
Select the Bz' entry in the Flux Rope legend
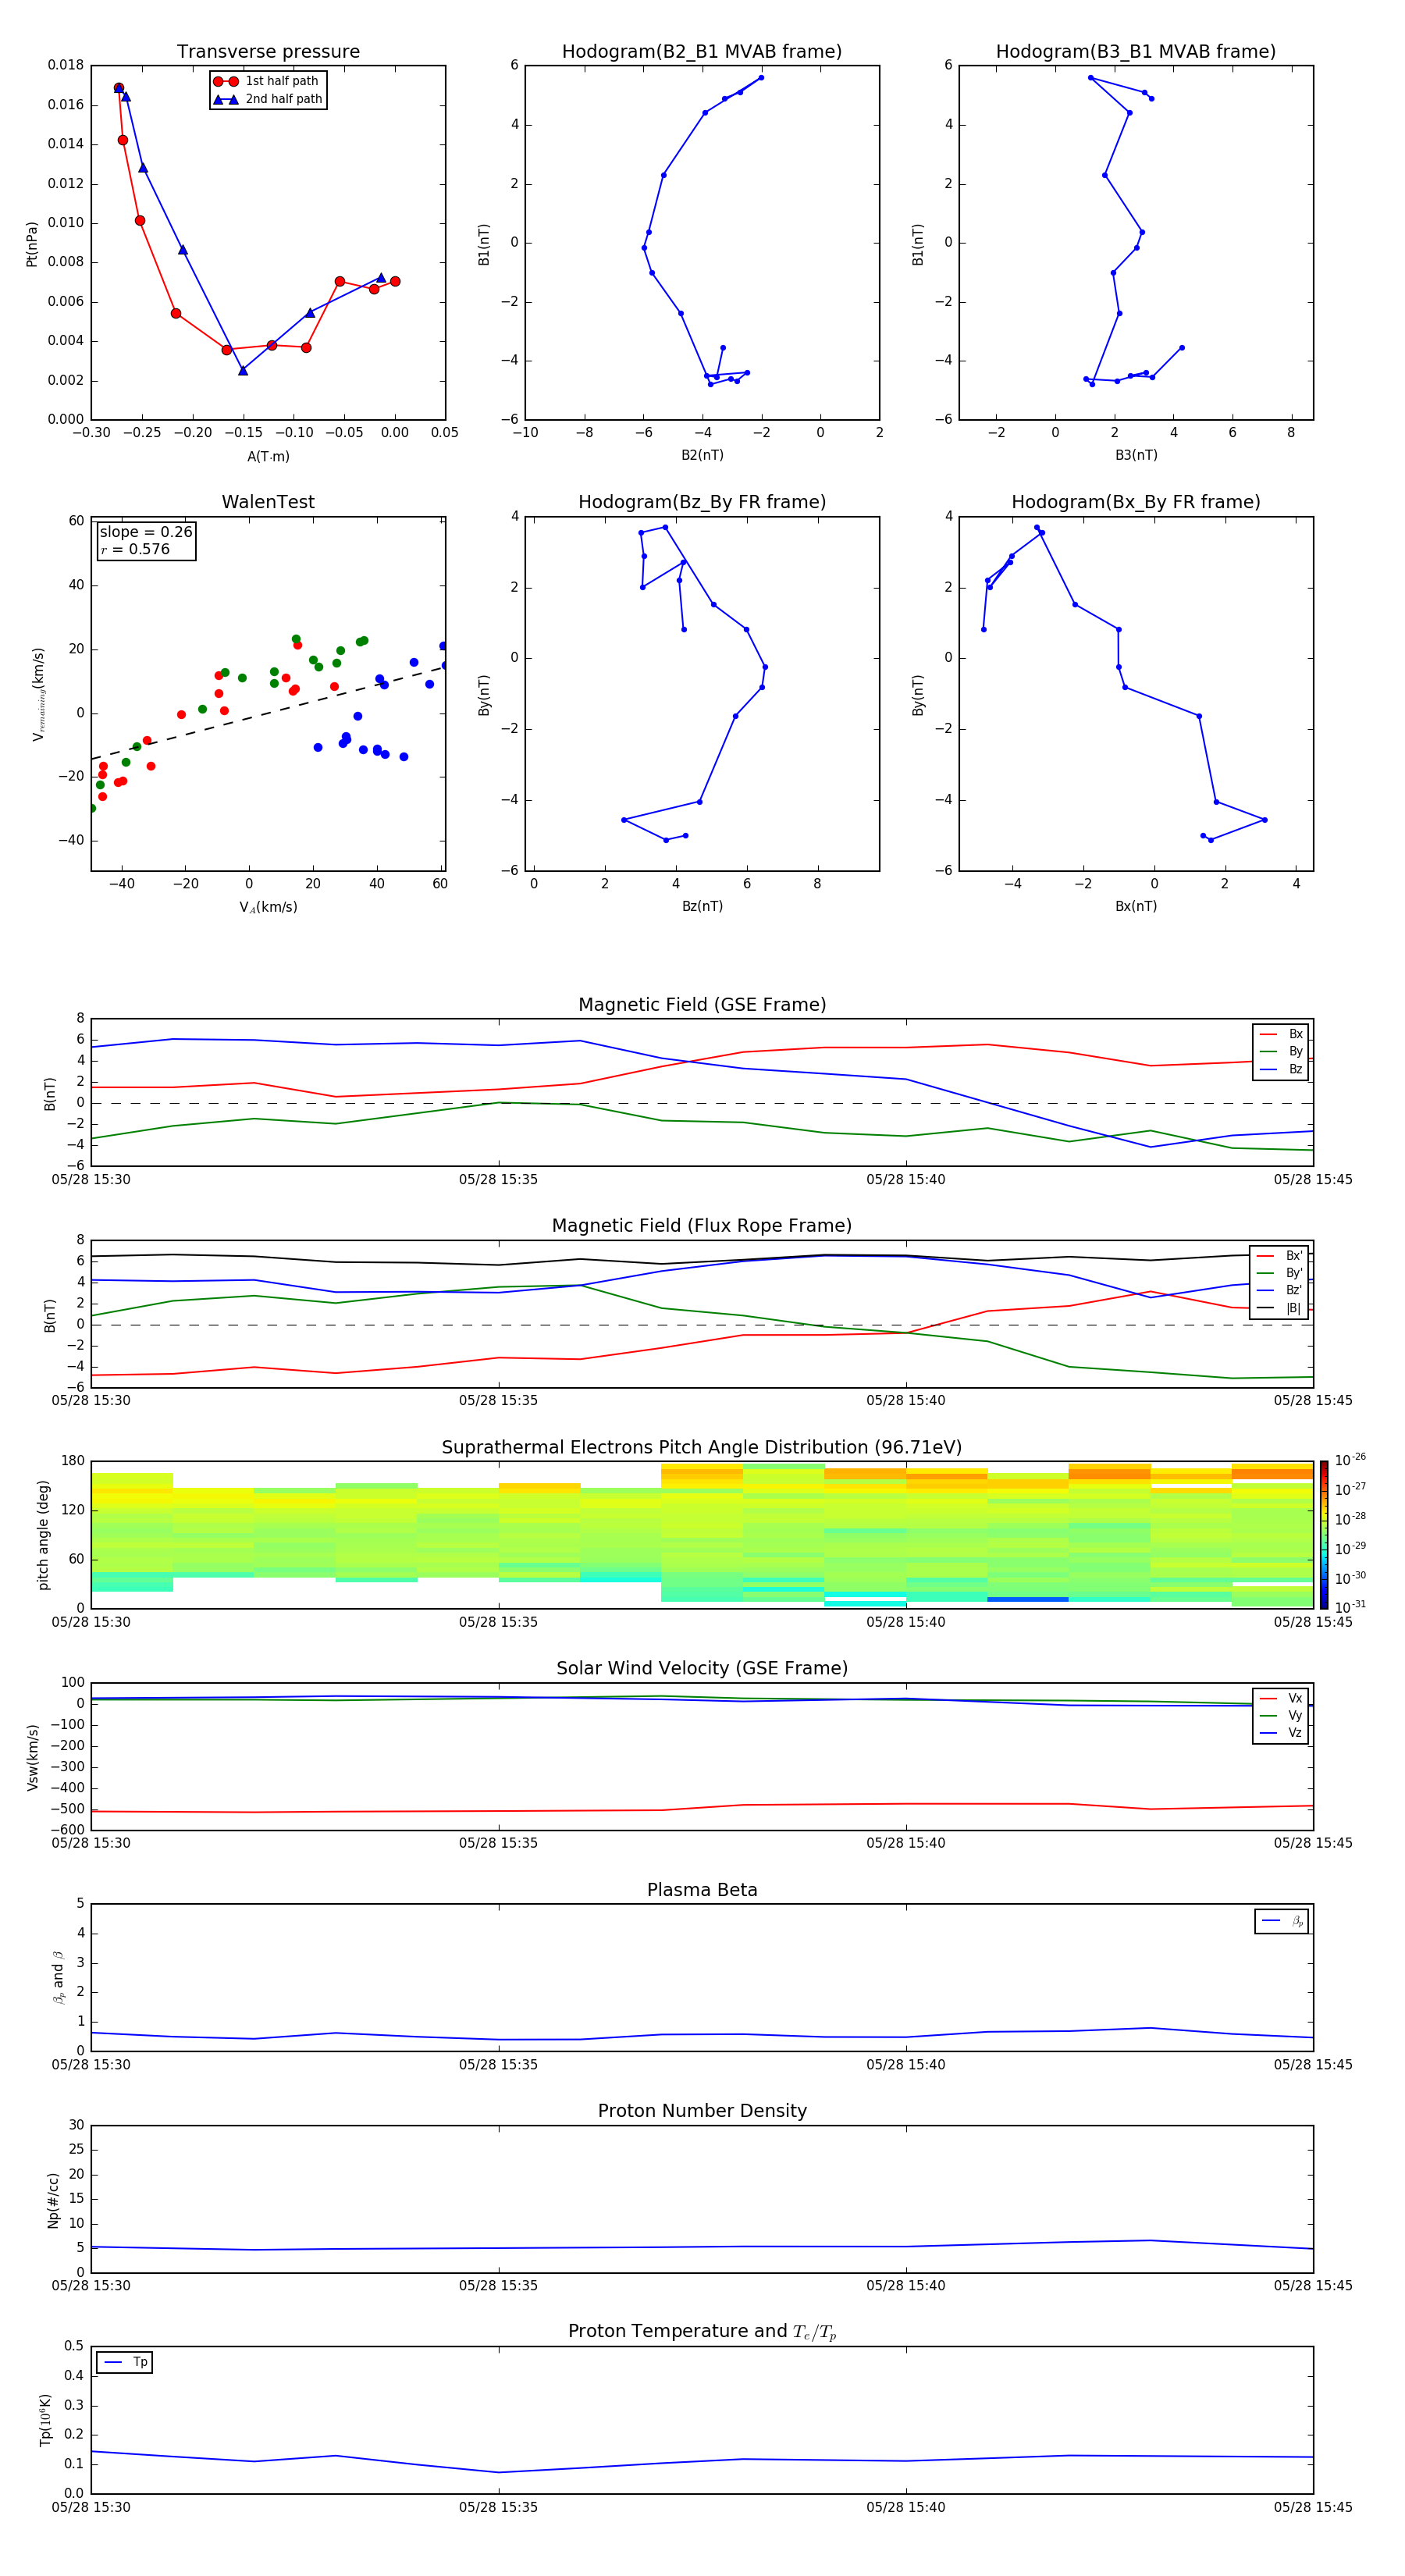1279,1291
